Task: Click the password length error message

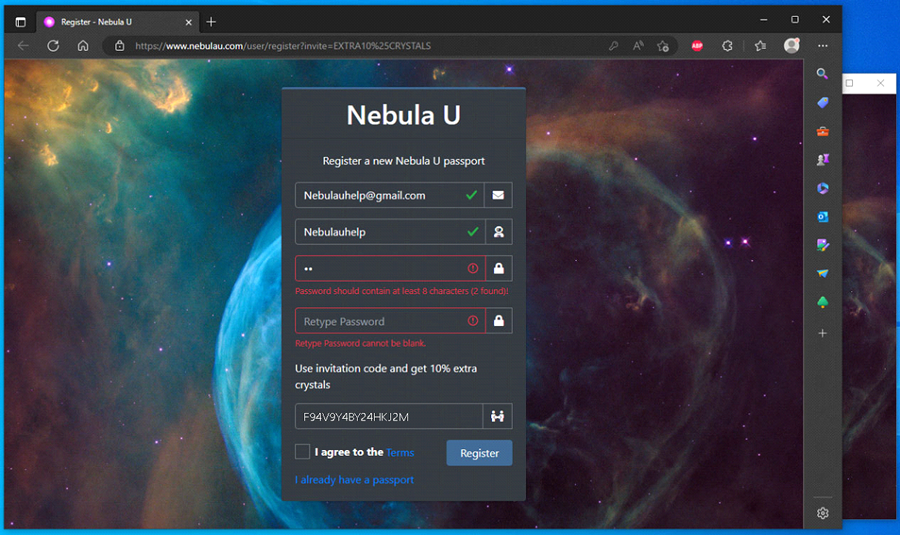Action: click(x=402, y=291)
